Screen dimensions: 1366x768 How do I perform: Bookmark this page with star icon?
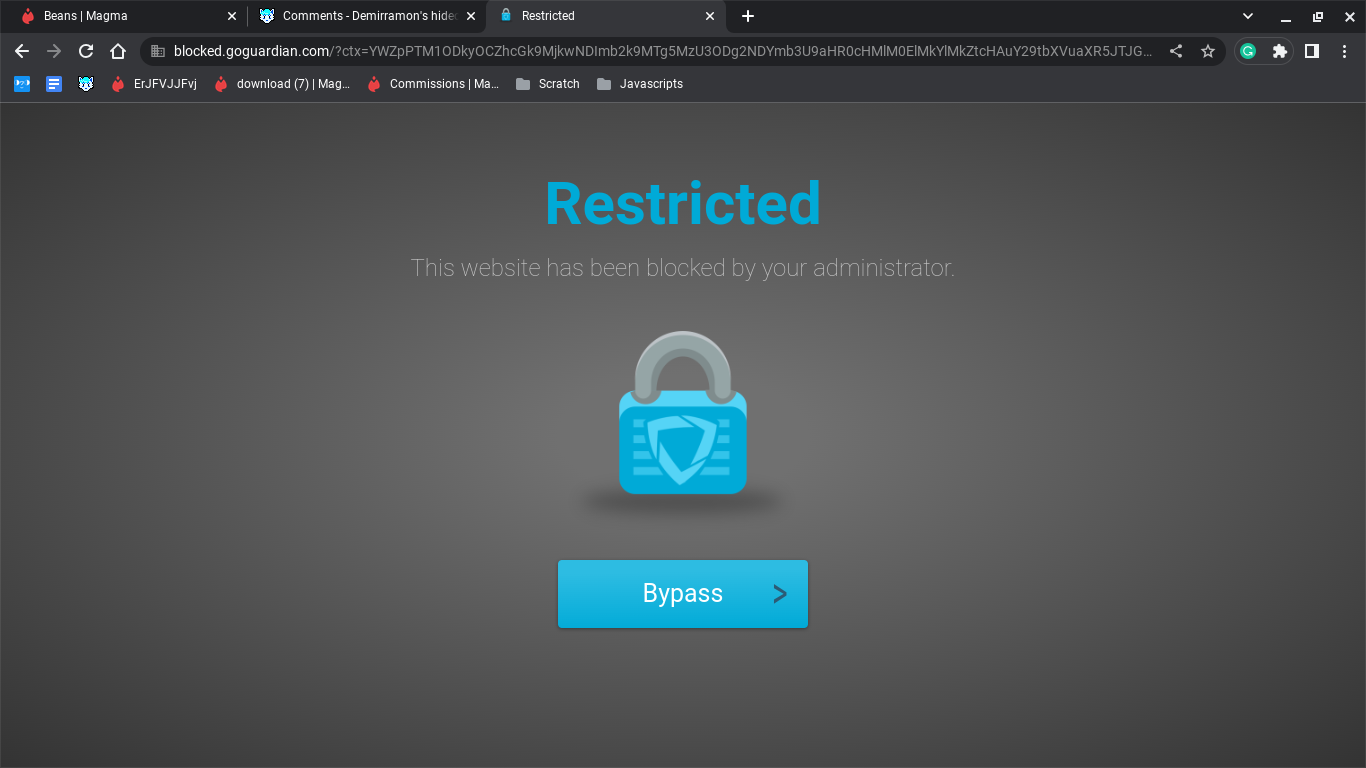click(1208, 51)
